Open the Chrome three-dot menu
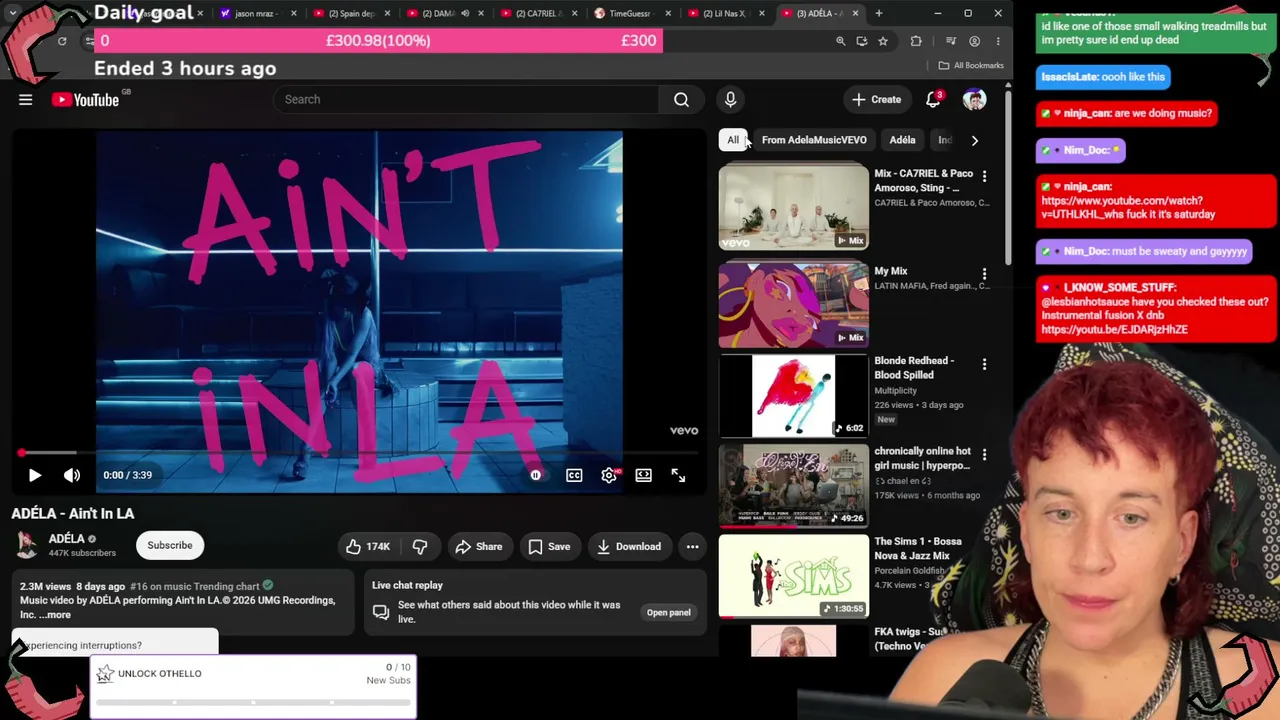This screenshot has height=720, width=1280. point(998,41)
